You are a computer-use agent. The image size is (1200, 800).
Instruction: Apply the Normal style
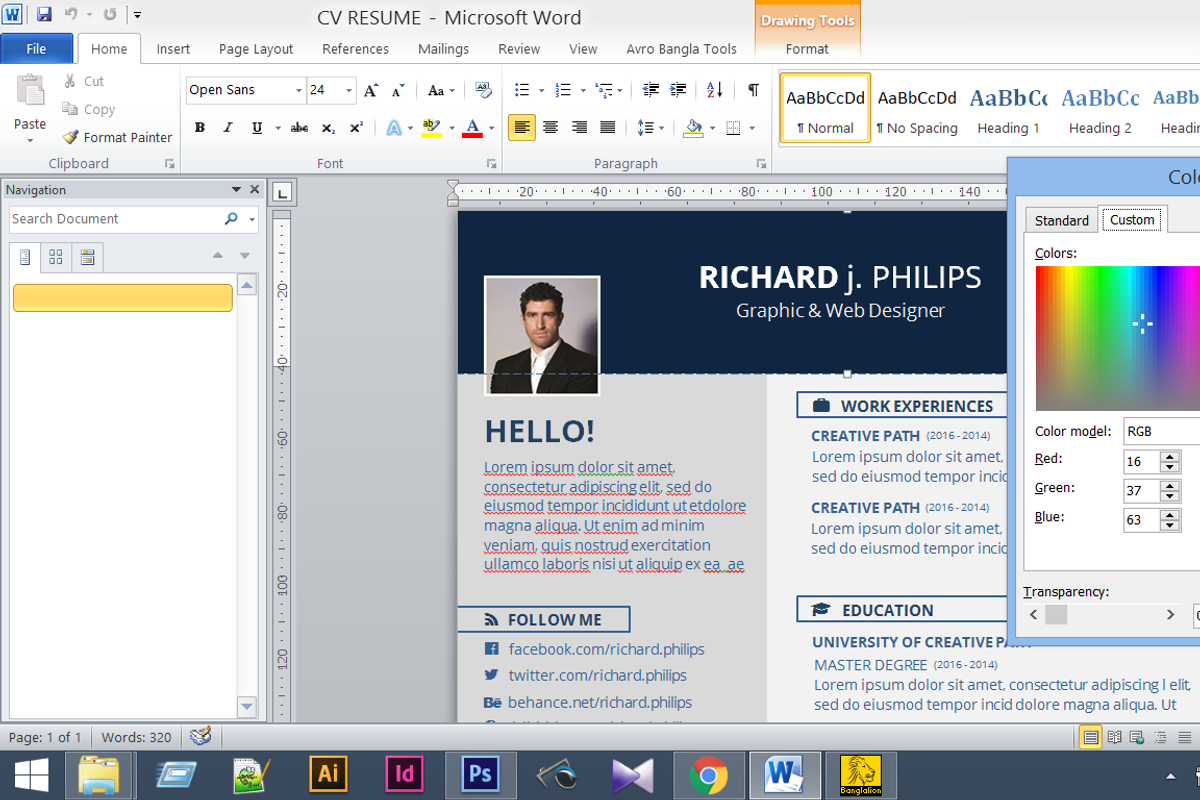[825, 108]
